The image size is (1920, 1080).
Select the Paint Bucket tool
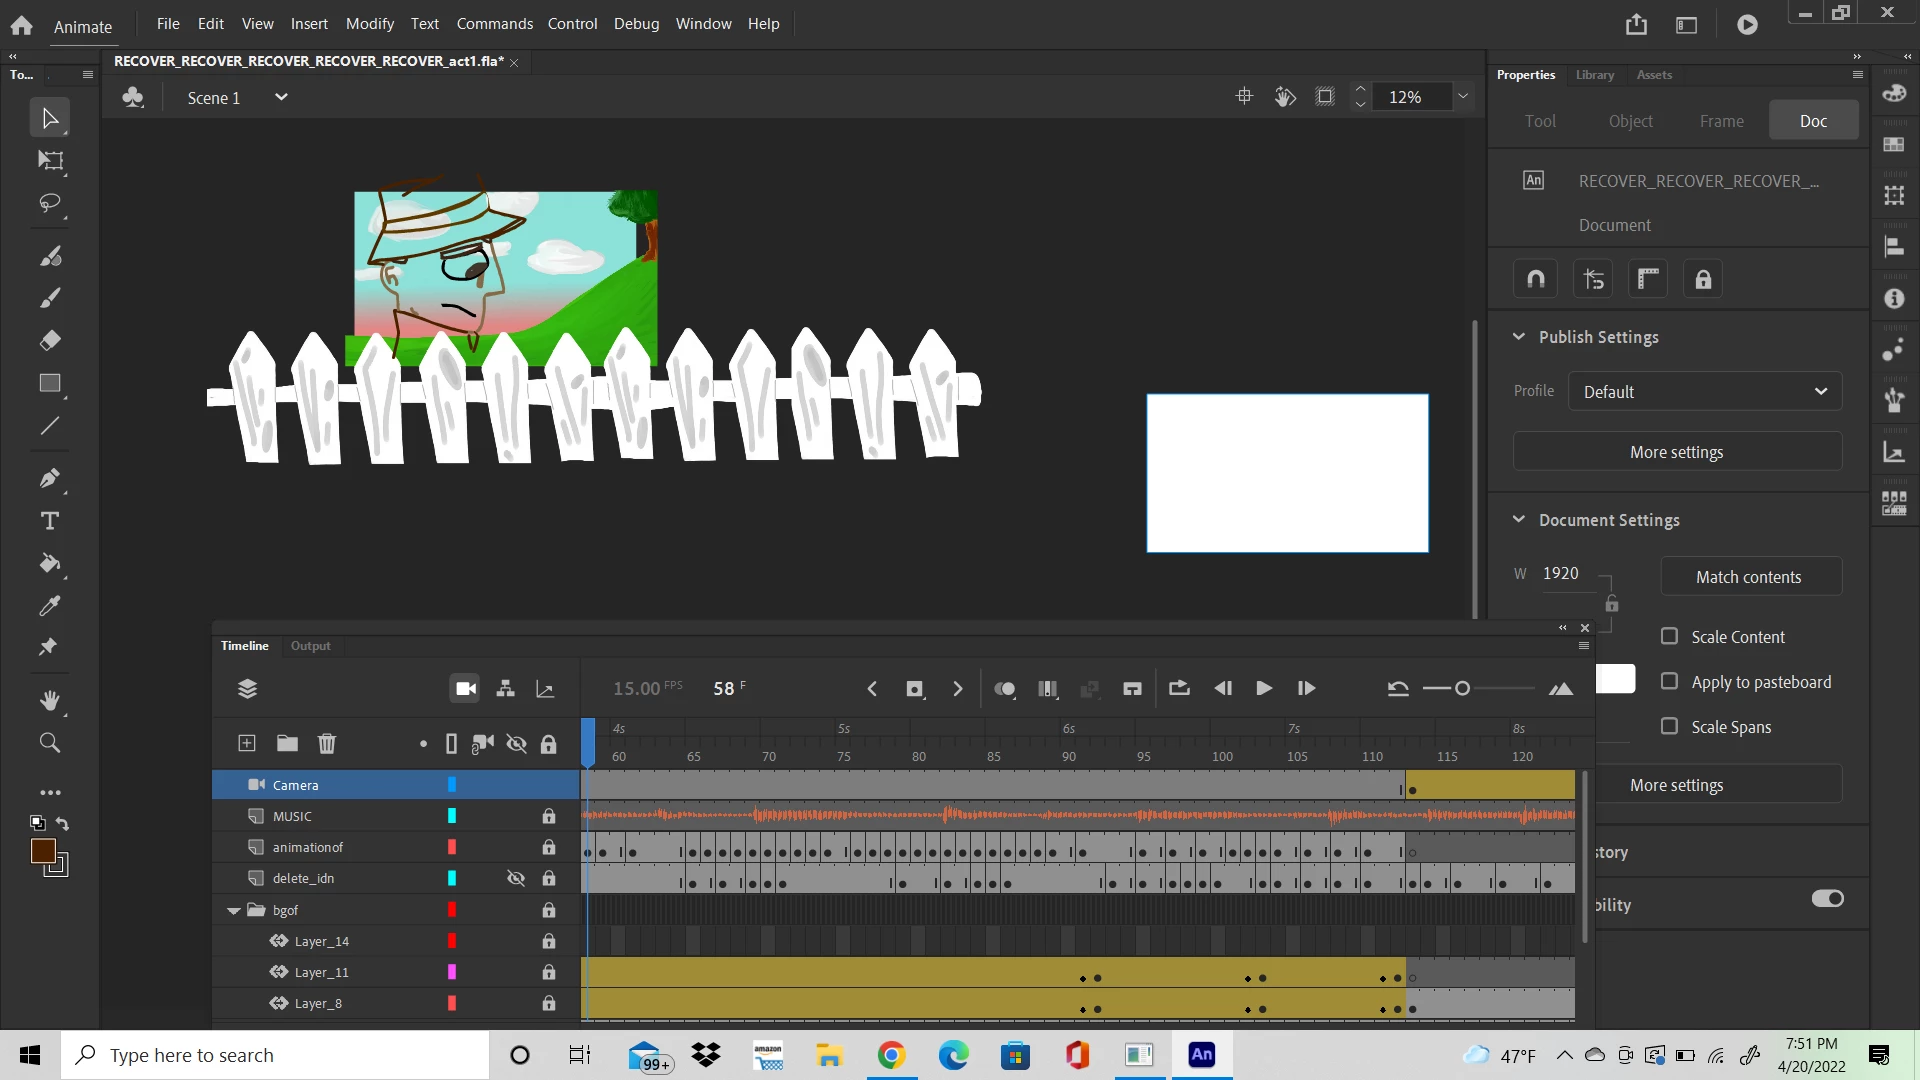pos(50,563)
